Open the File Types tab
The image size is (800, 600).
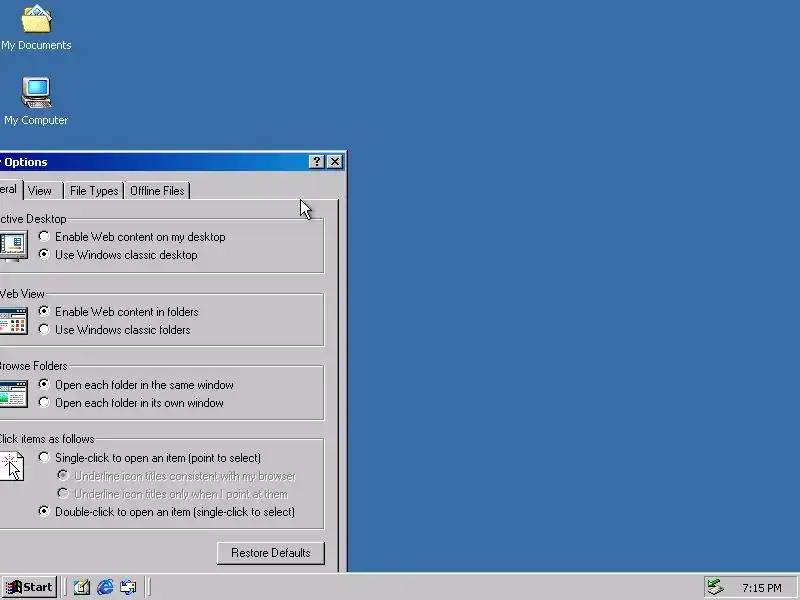pyautogui.click(x=94, y=191)
